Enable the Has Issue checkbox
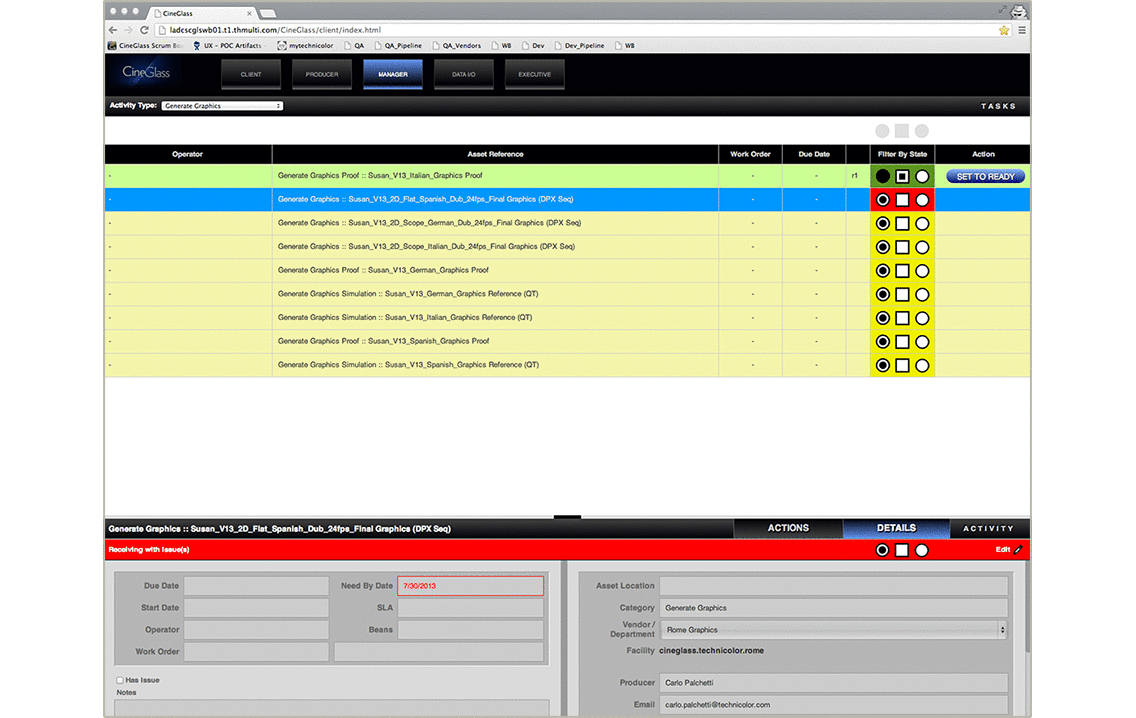Viewport: 1136px width, 718px height. [120, 680]
